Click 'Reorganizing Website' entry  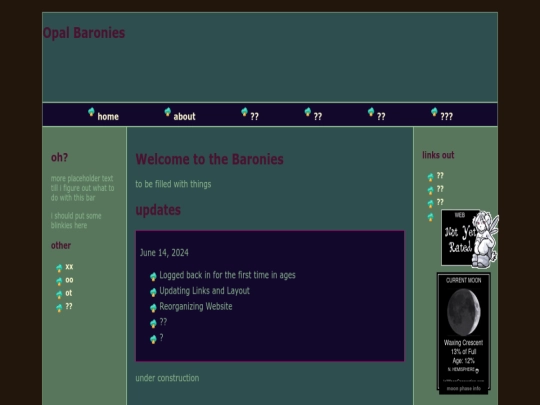[x=196, y=307]
